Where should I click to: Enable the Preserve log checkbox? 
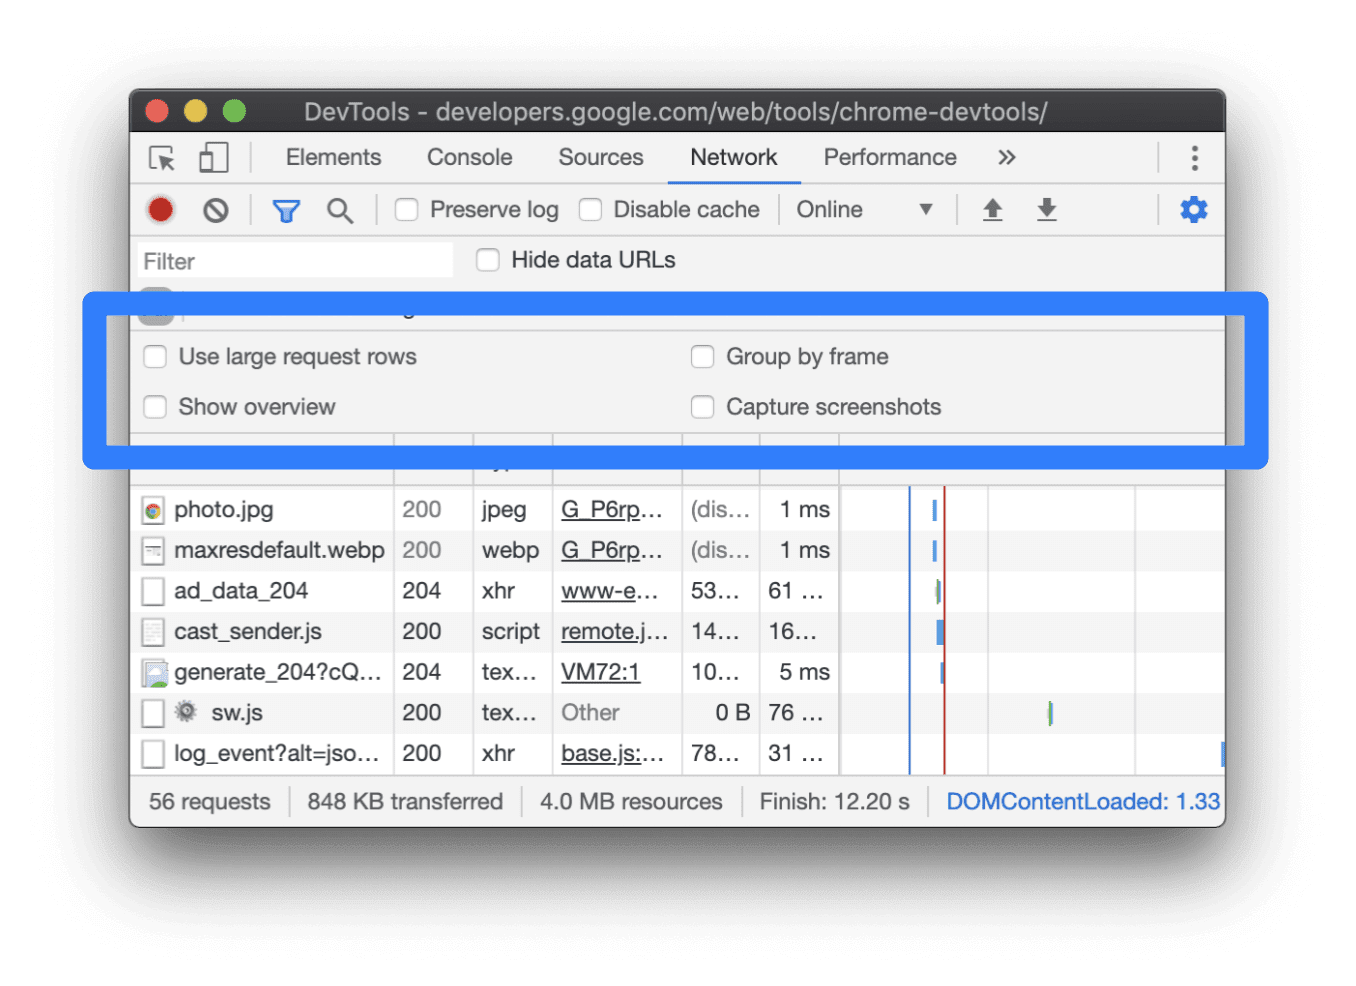(407, 210)
